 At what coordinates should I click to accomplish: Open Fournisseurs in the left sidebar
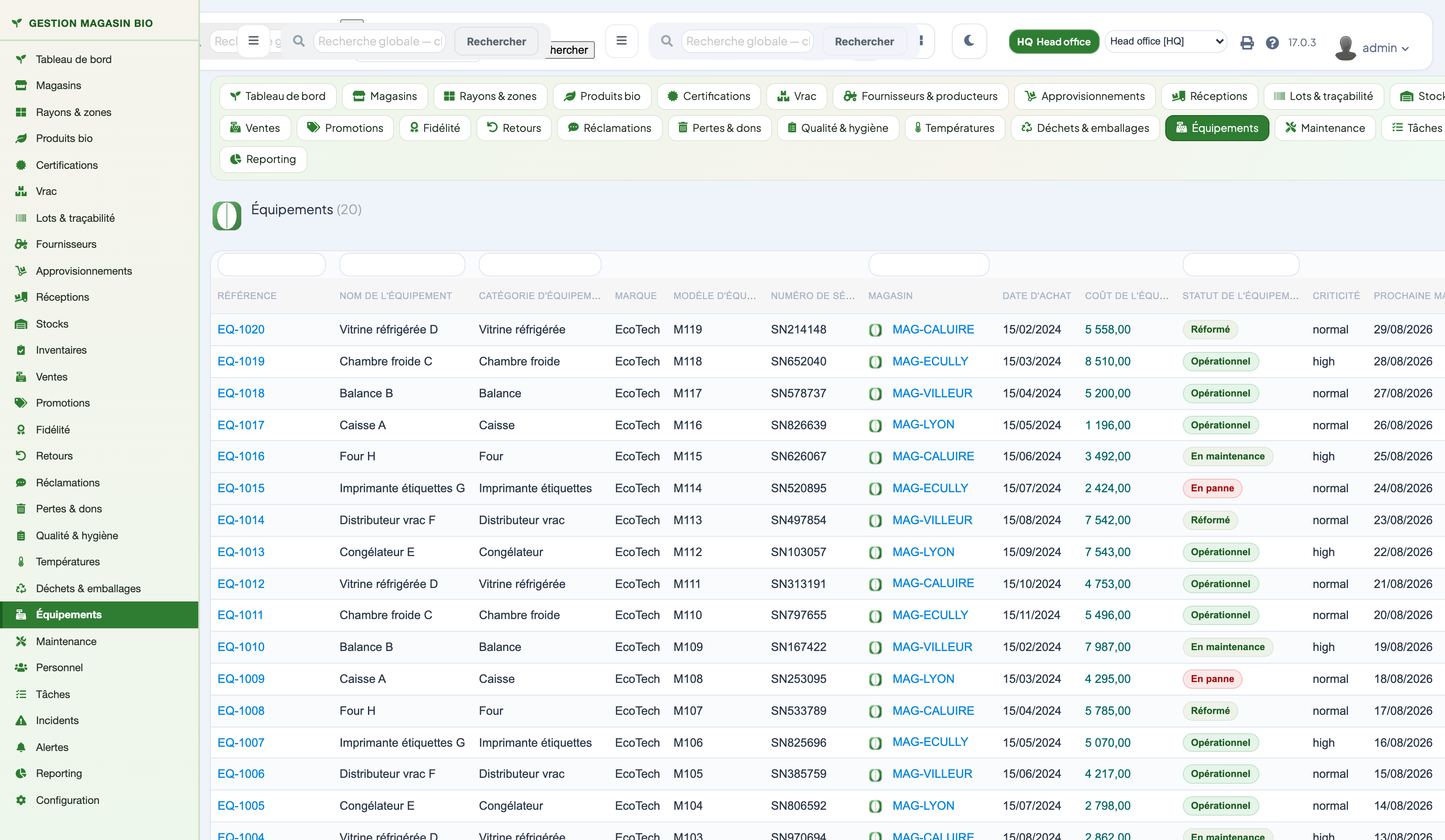[100, 244]
